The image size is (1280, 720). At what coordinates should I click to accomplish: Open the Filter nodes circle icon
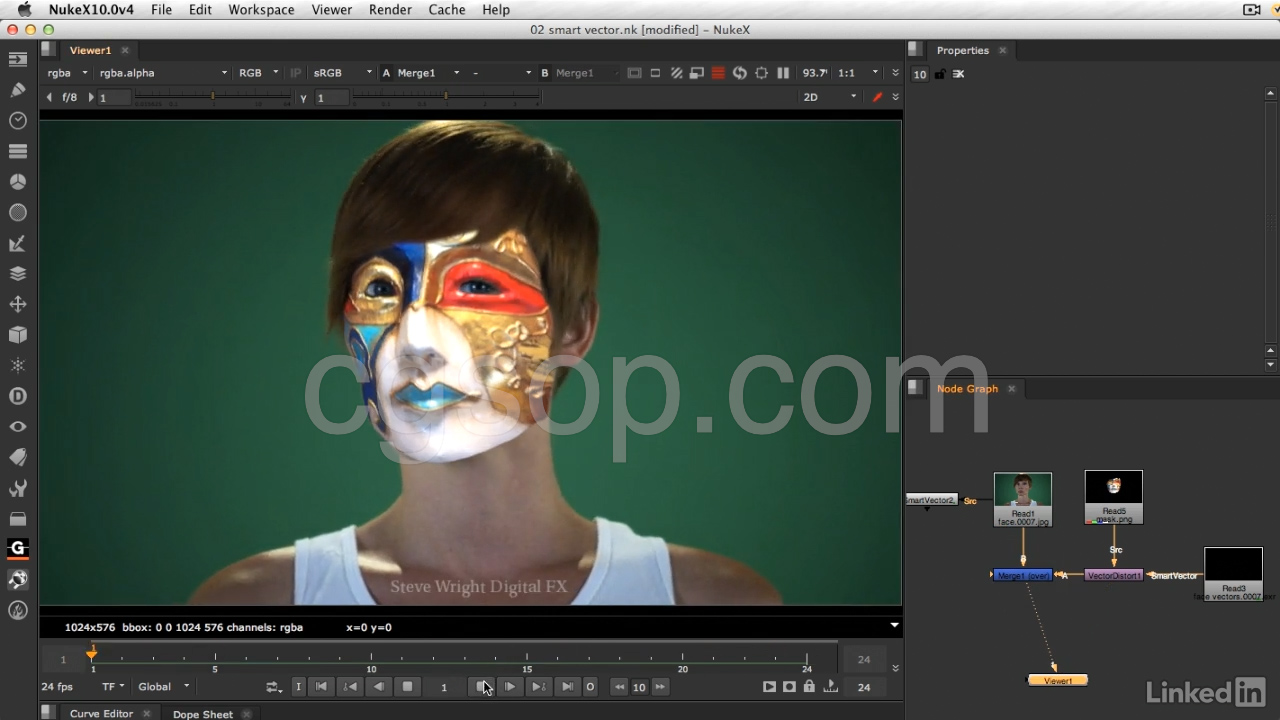18,212
